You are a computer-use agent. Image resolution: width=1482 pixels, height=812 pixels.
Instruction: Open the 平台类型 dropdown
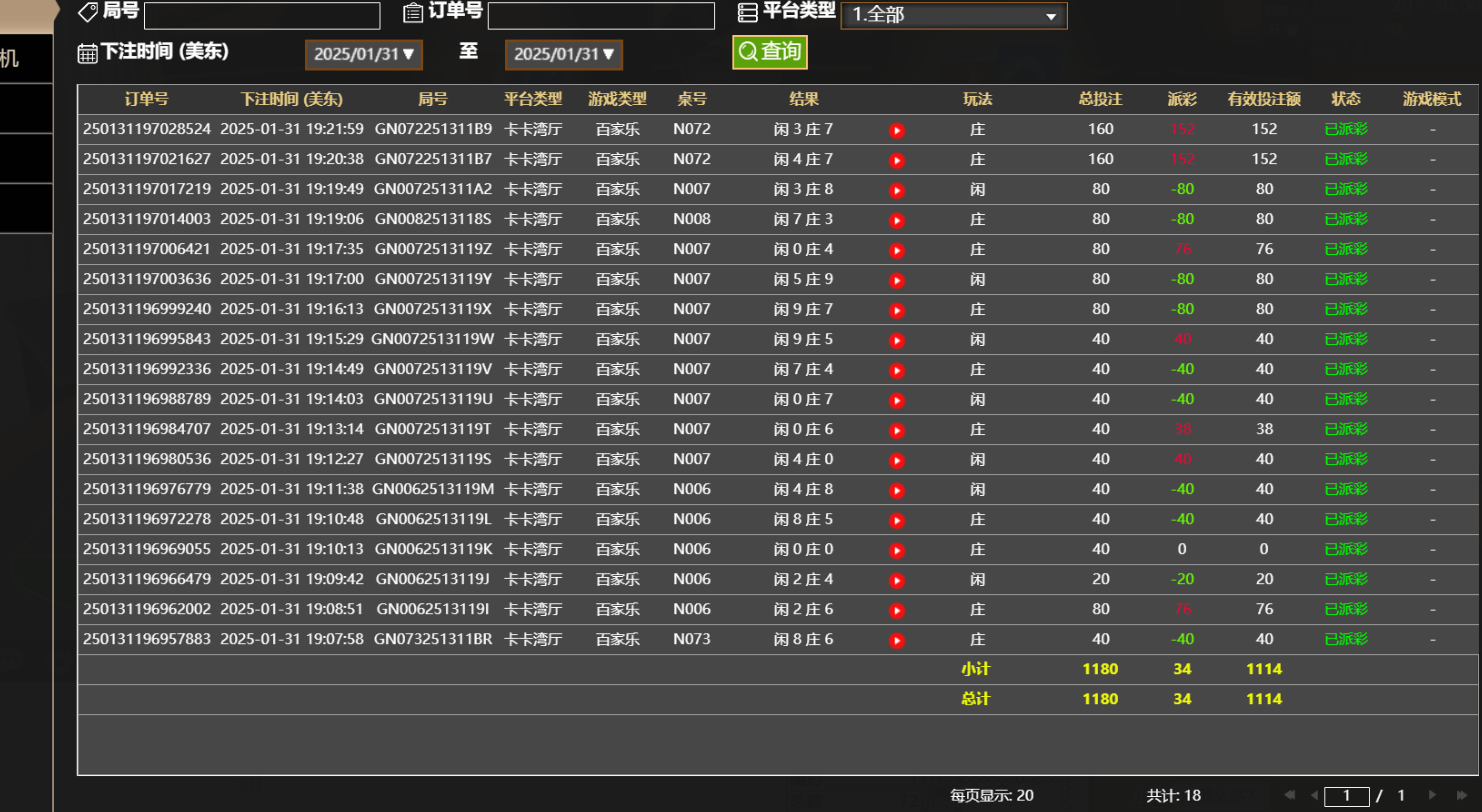point(953,16)
